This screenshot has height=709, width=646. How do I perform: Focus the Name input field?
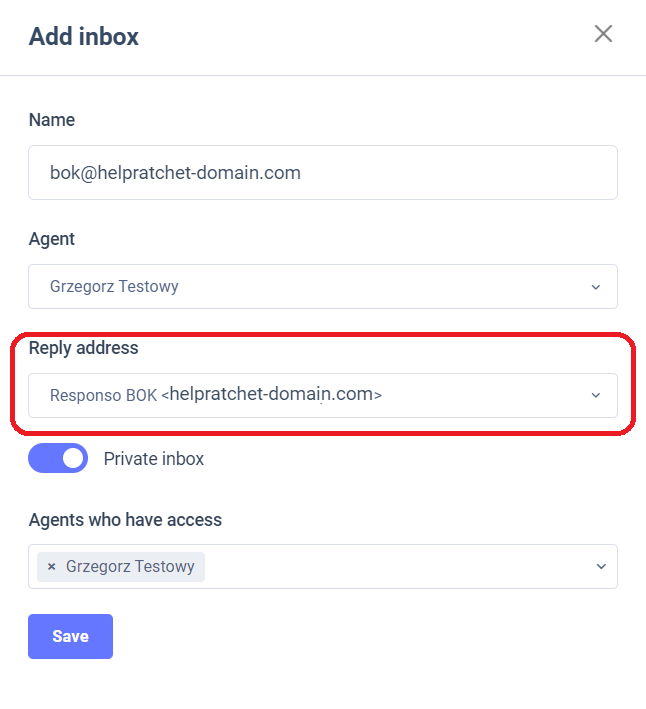coord(322,173)
